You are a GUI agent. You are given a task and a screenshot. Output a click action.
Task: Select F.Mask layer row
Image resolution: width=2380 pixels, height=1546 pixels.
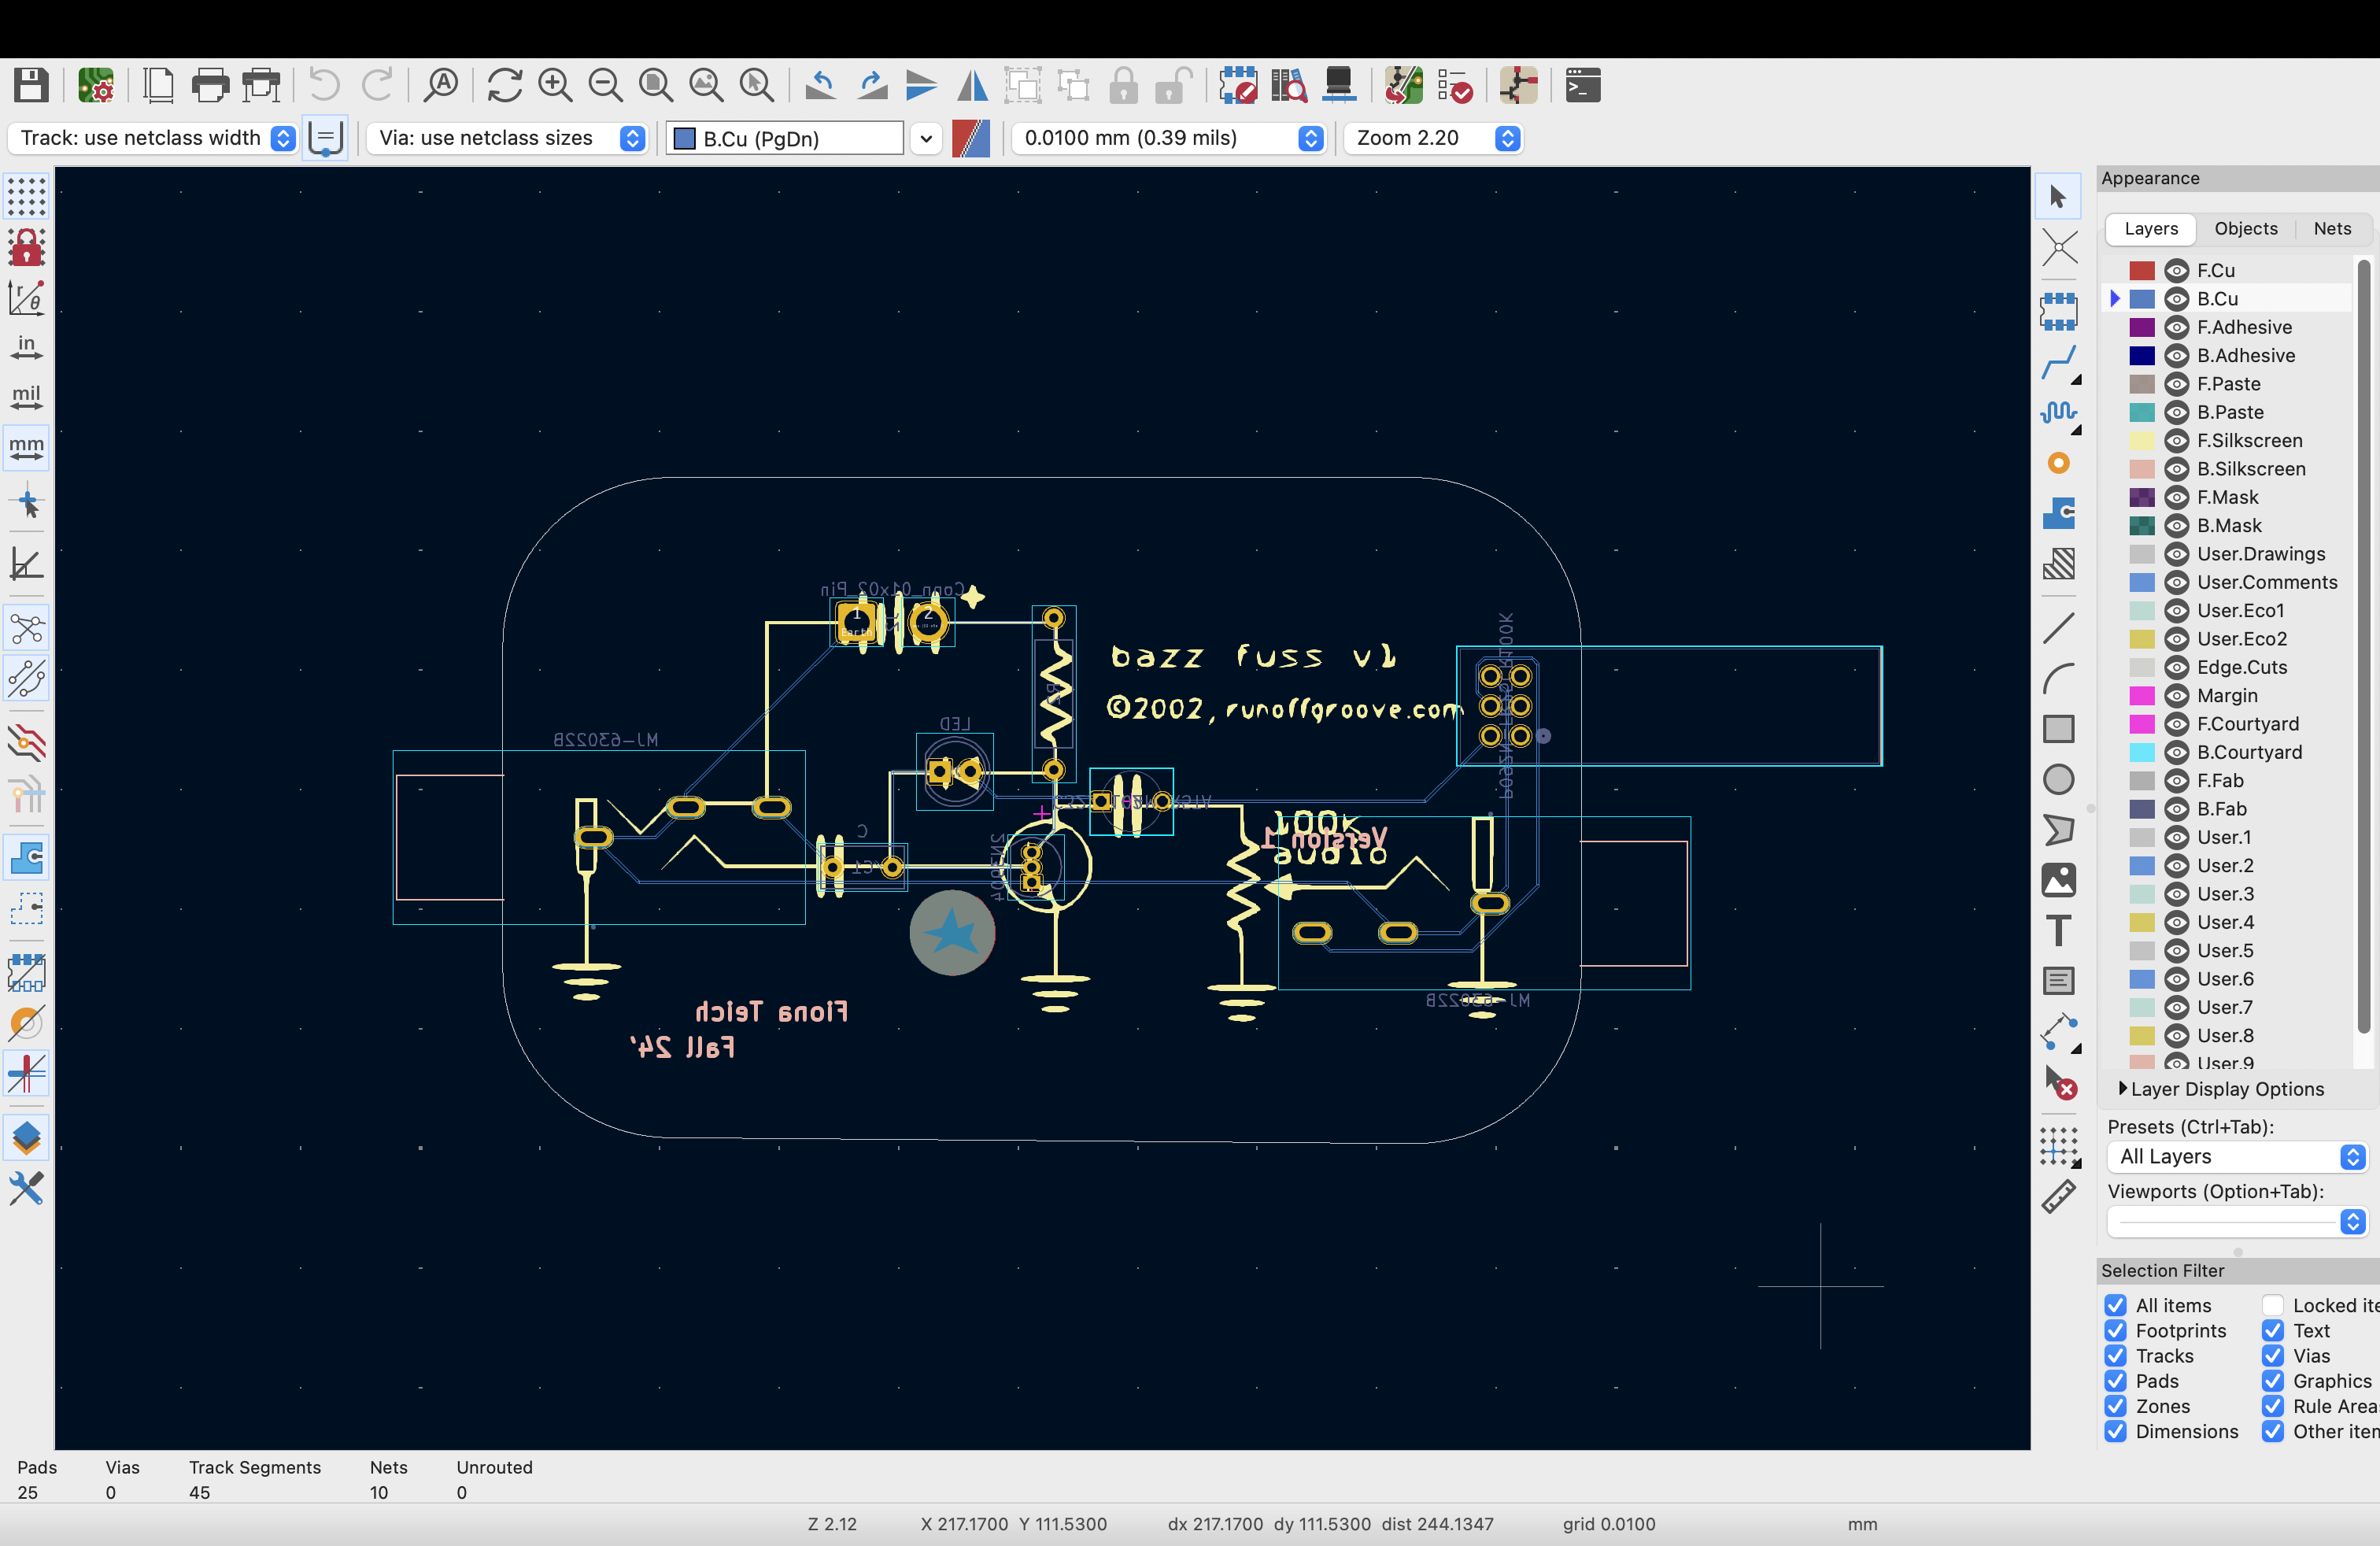(x=2228, y=497)
